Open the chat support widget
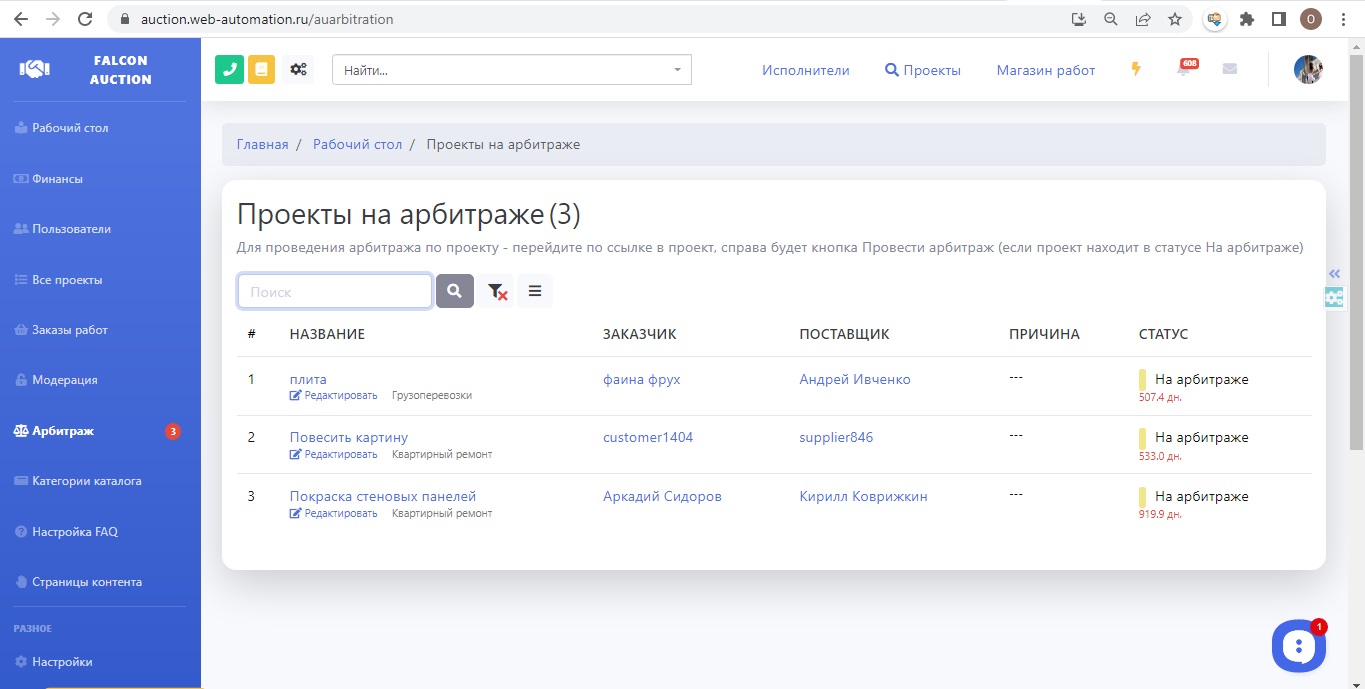Image resolution: width=1365 pixels, height=689 pixels. click(1298, 646)
